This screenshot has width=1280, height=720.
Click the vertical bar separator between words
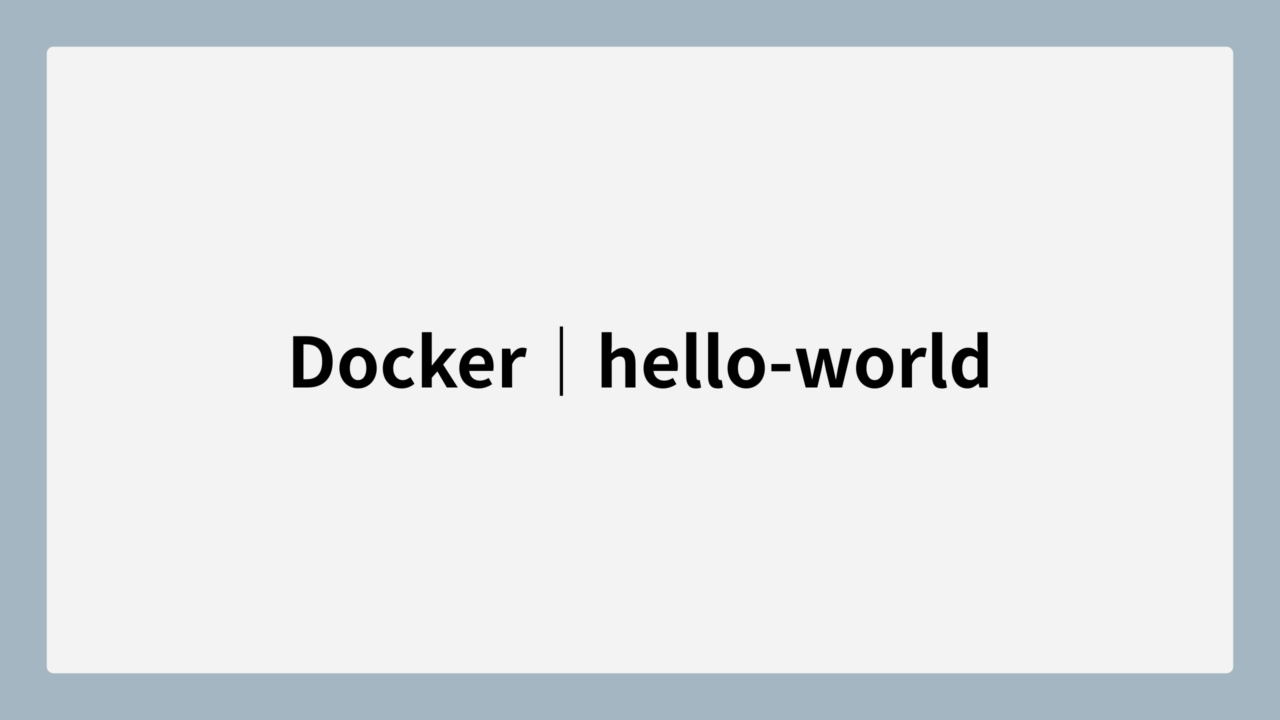[x=561, y=361]
